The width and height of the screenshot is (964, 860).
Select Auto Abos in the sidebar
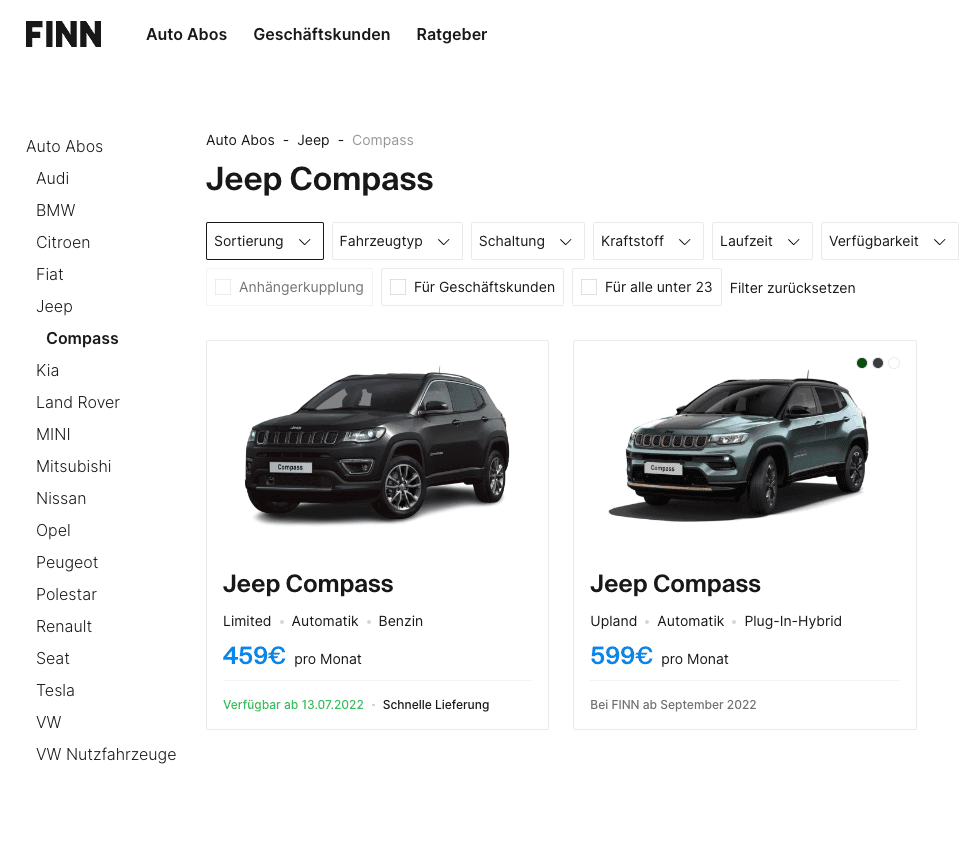tap(65, 146)
